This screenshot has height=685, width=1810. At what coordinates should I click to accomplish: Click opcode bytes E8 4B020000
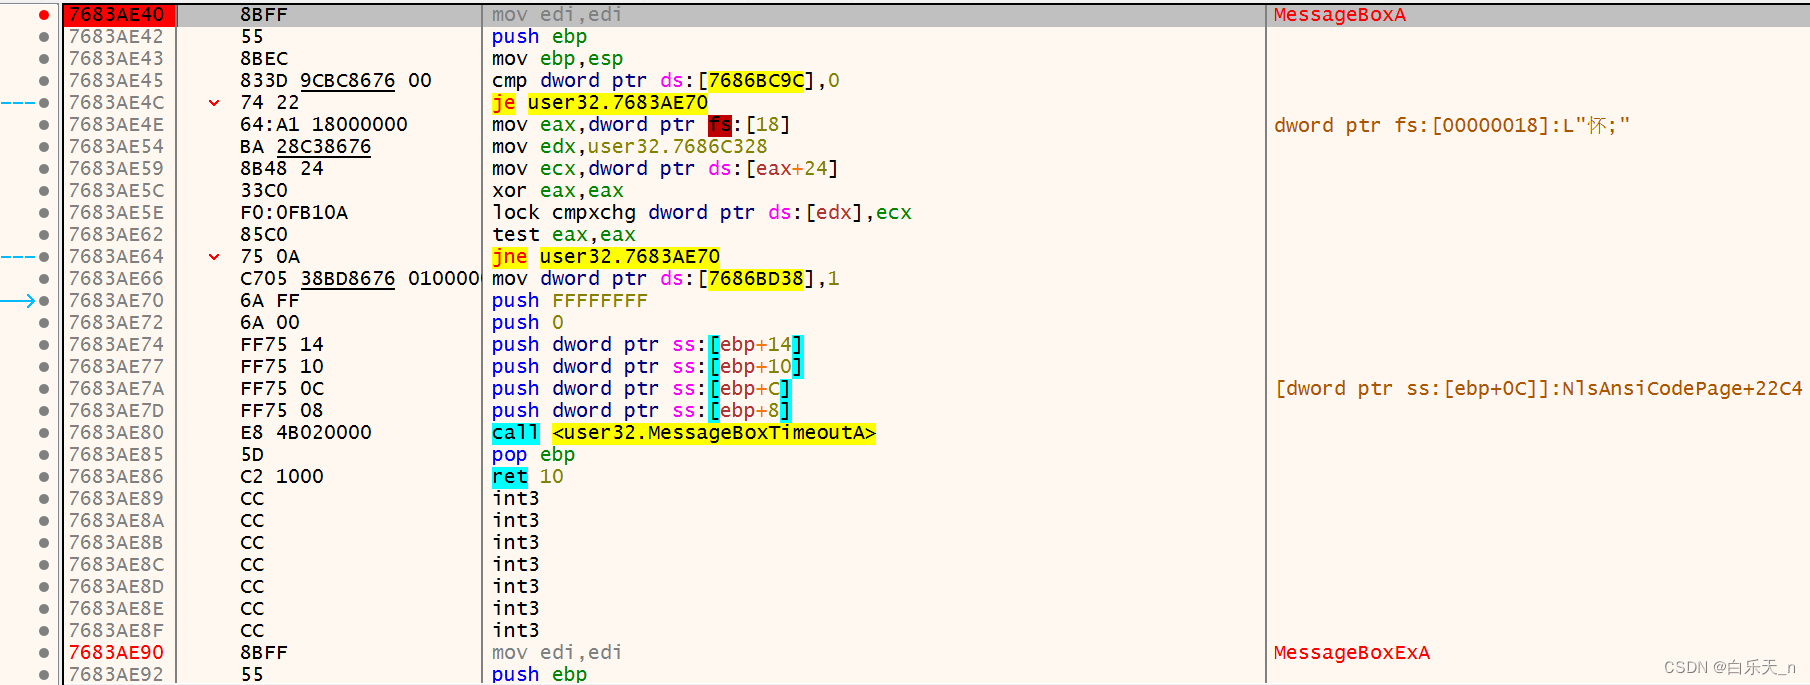point(306,433)
